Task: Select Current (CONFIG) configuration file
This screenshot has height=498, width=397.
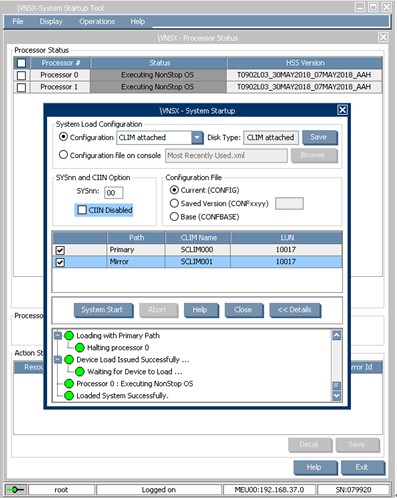Action: tap(174, 190)
